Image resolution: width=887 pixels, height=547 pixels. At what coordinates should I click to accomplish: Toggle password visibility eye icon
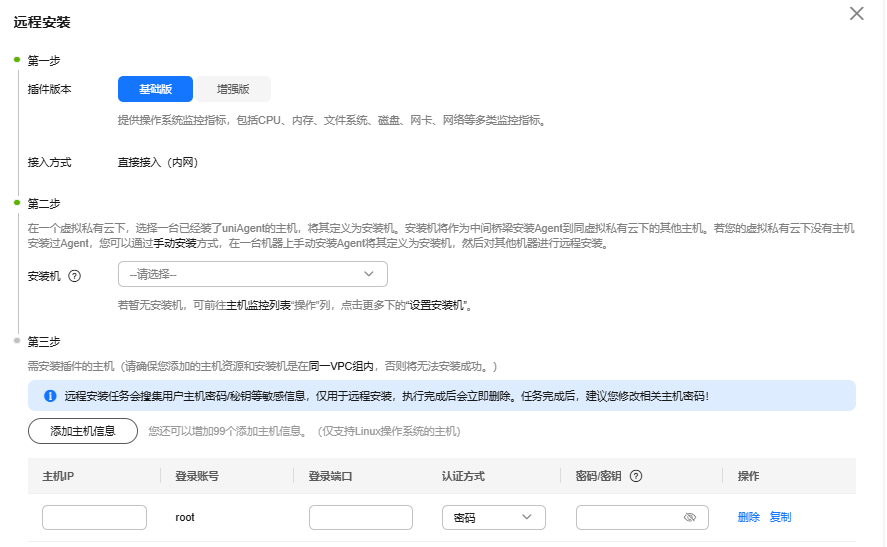tap(690, 517)
